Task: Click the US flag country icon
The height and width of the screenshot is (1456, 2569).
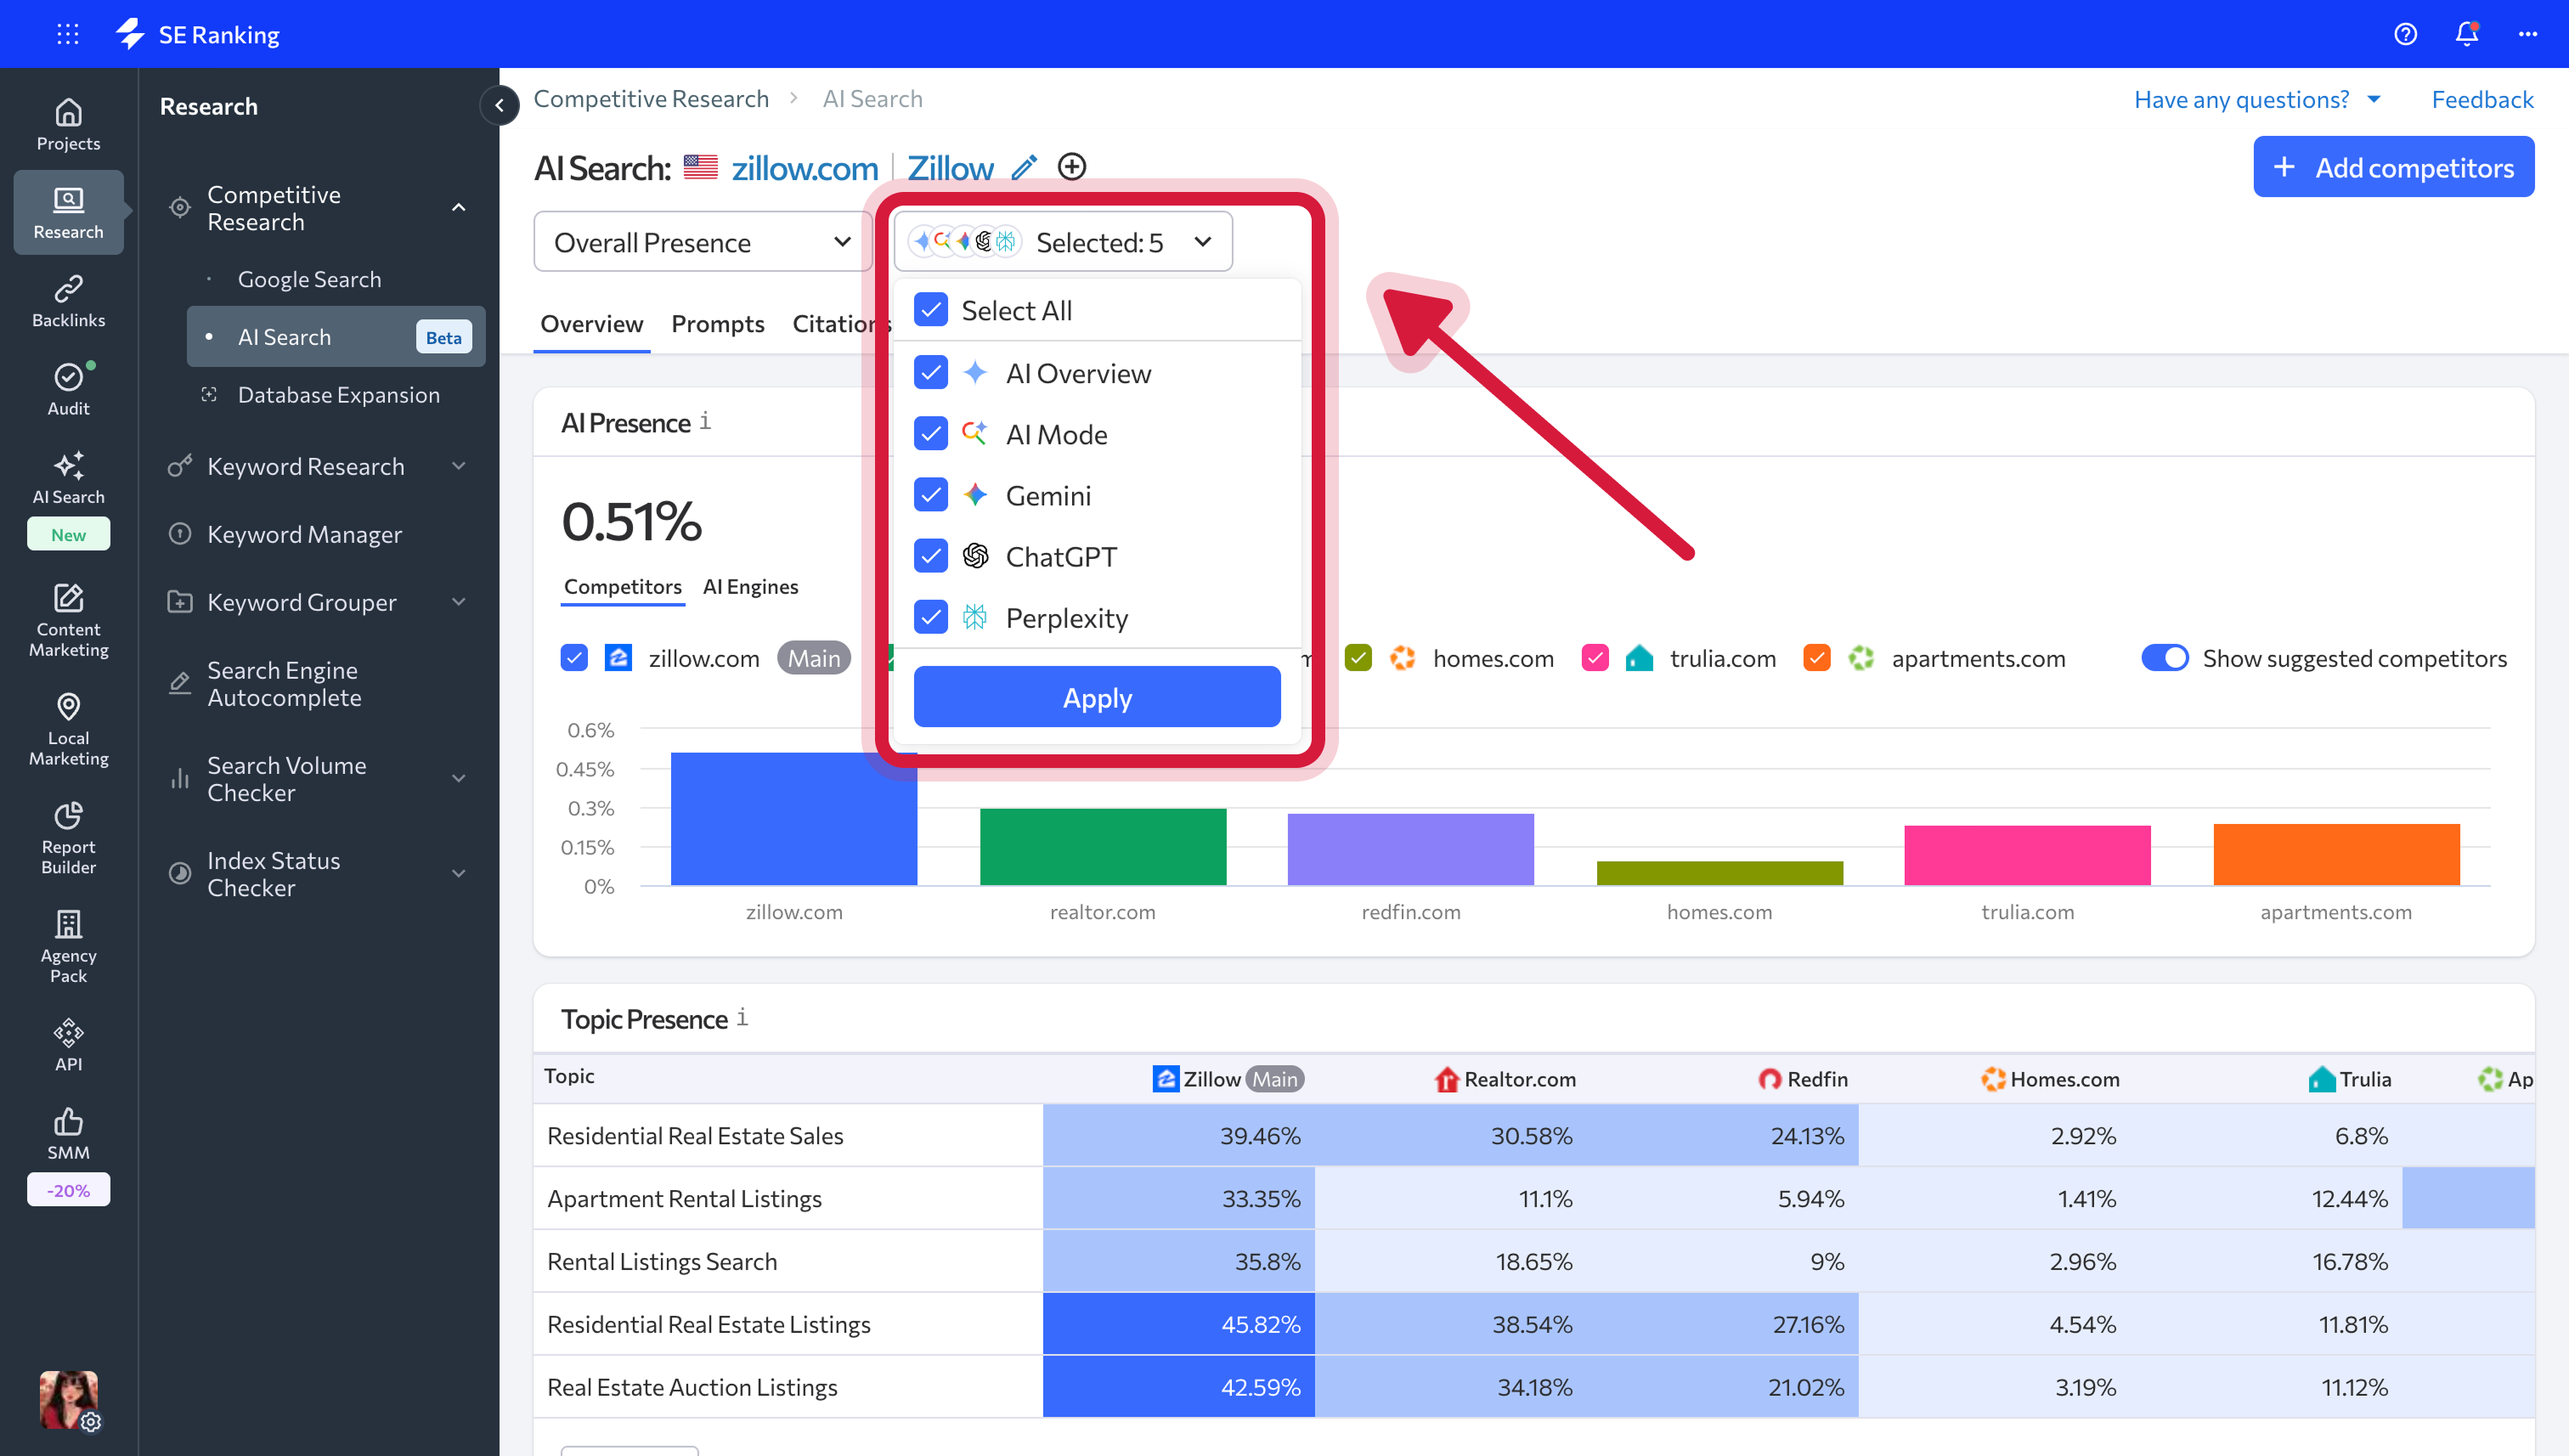Action: coord(700,167)
